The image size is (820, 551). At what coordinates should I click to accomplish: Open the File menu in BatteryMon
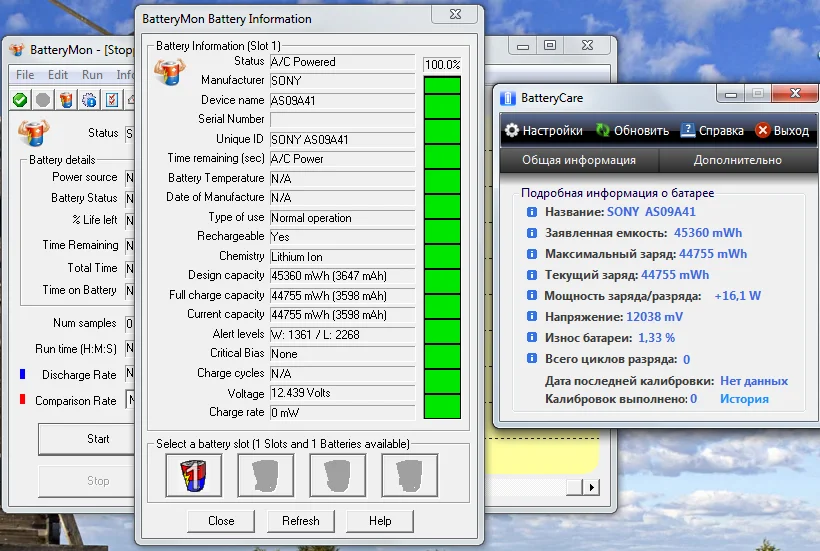25,75
